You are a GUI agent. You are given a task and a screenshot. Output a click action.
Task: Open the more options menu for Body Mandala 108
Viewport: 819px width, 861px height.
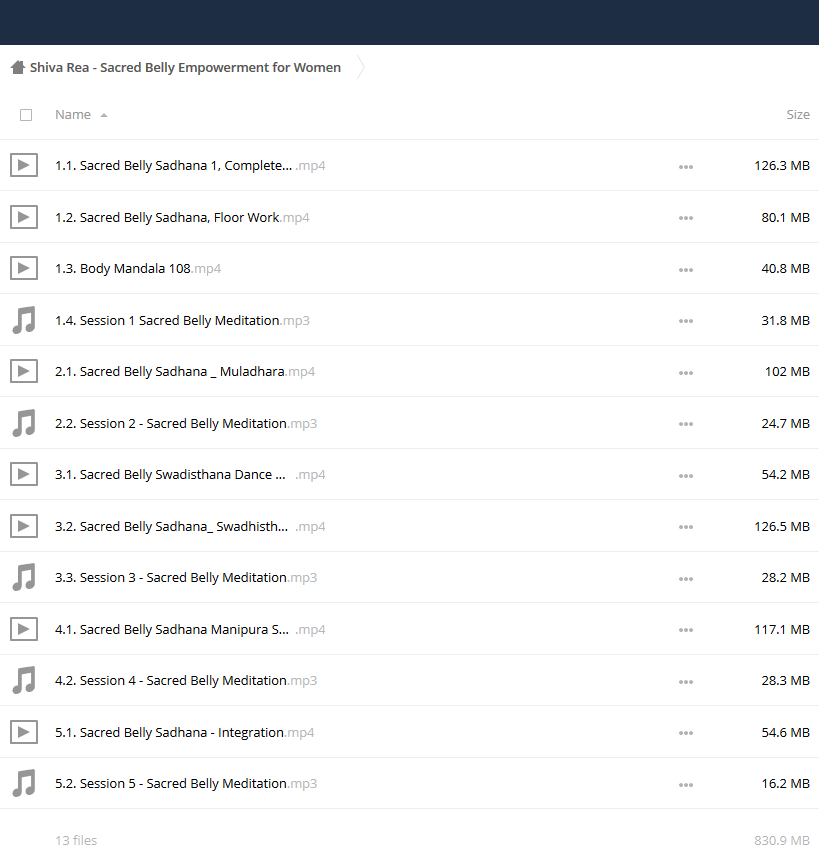(x=686, y=270)
